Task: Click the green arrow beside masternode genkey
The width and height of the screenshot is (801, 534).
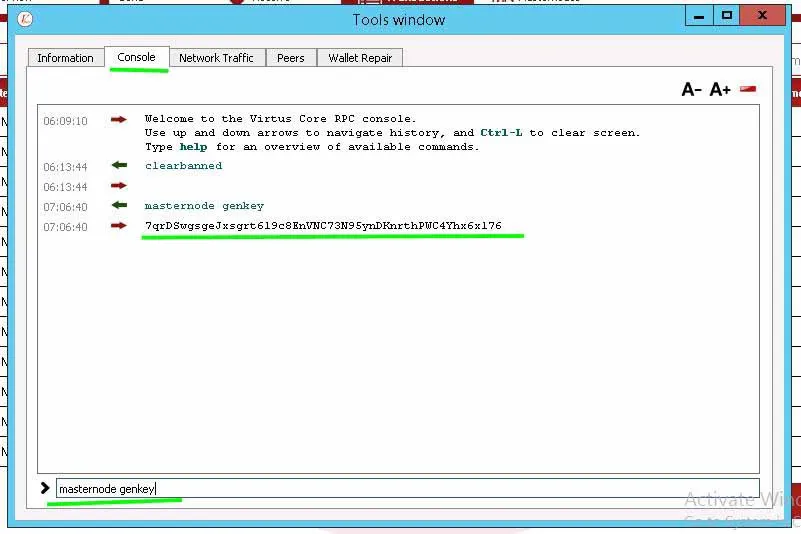Action: (x=119, y=205)
